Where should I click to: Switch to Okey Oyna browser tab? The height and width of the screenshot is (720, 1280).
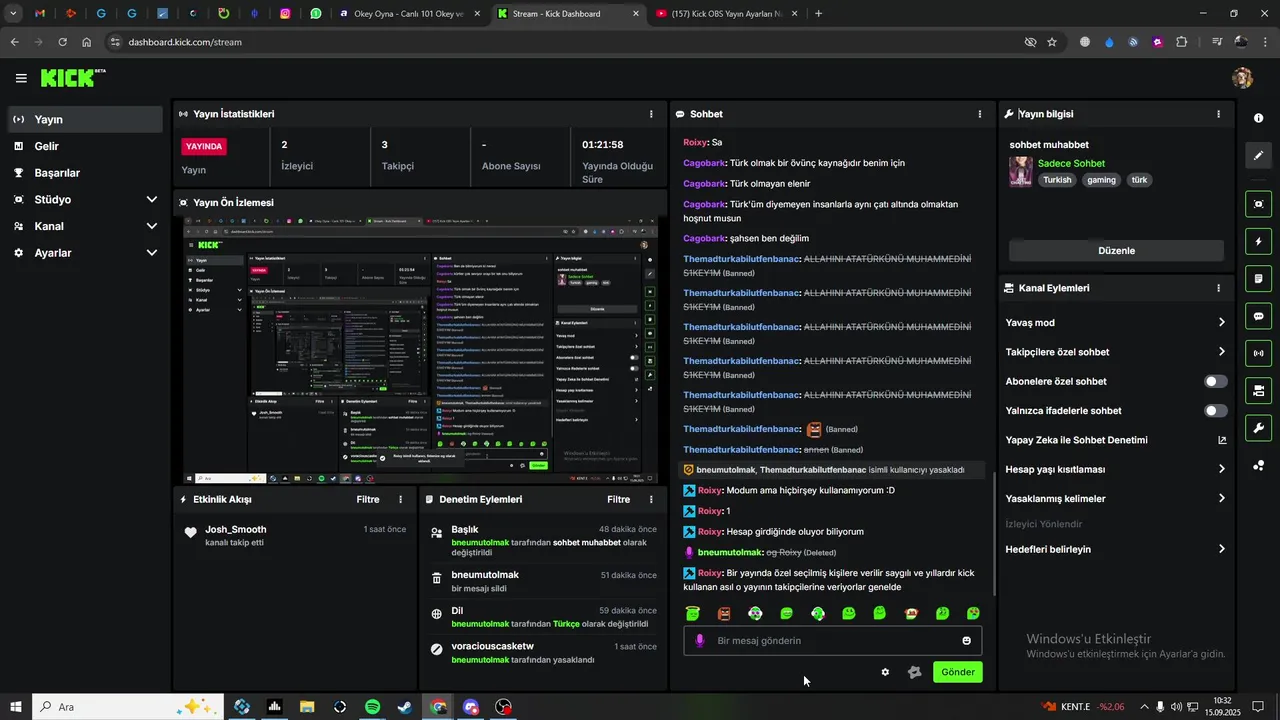[407, 14]
